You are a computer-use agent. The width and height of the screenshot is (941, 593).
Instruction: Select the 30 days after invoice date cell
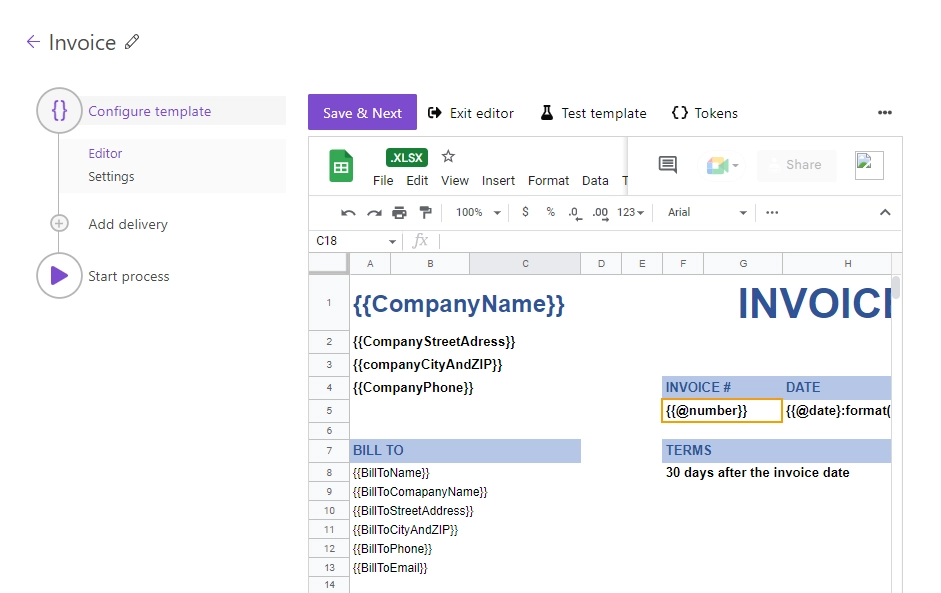tap(757, 473)
